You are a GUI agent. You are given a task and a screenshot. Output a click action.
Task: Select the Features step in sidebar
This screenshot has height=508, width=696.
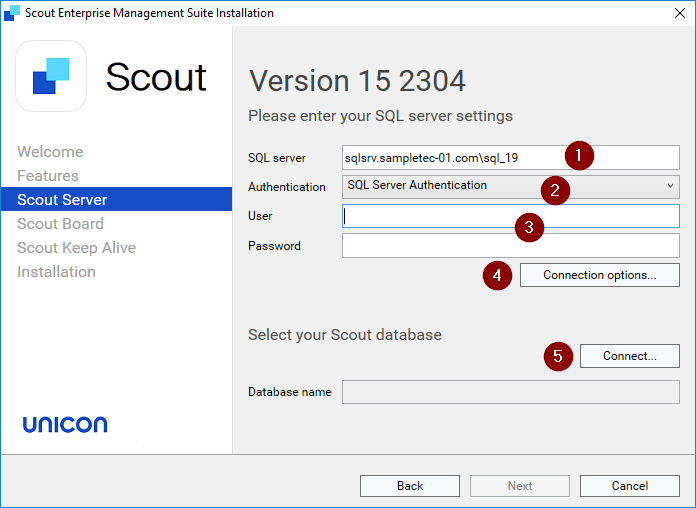(48, 176)
